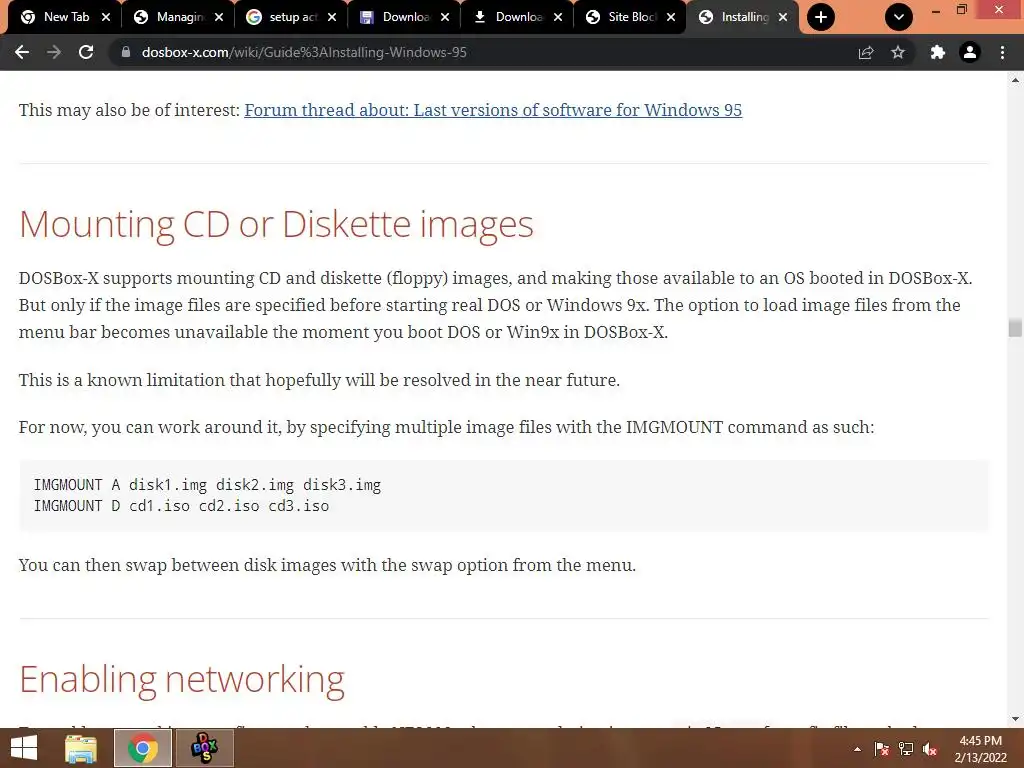Click the muted volume tray icon

tap(930, 749)
